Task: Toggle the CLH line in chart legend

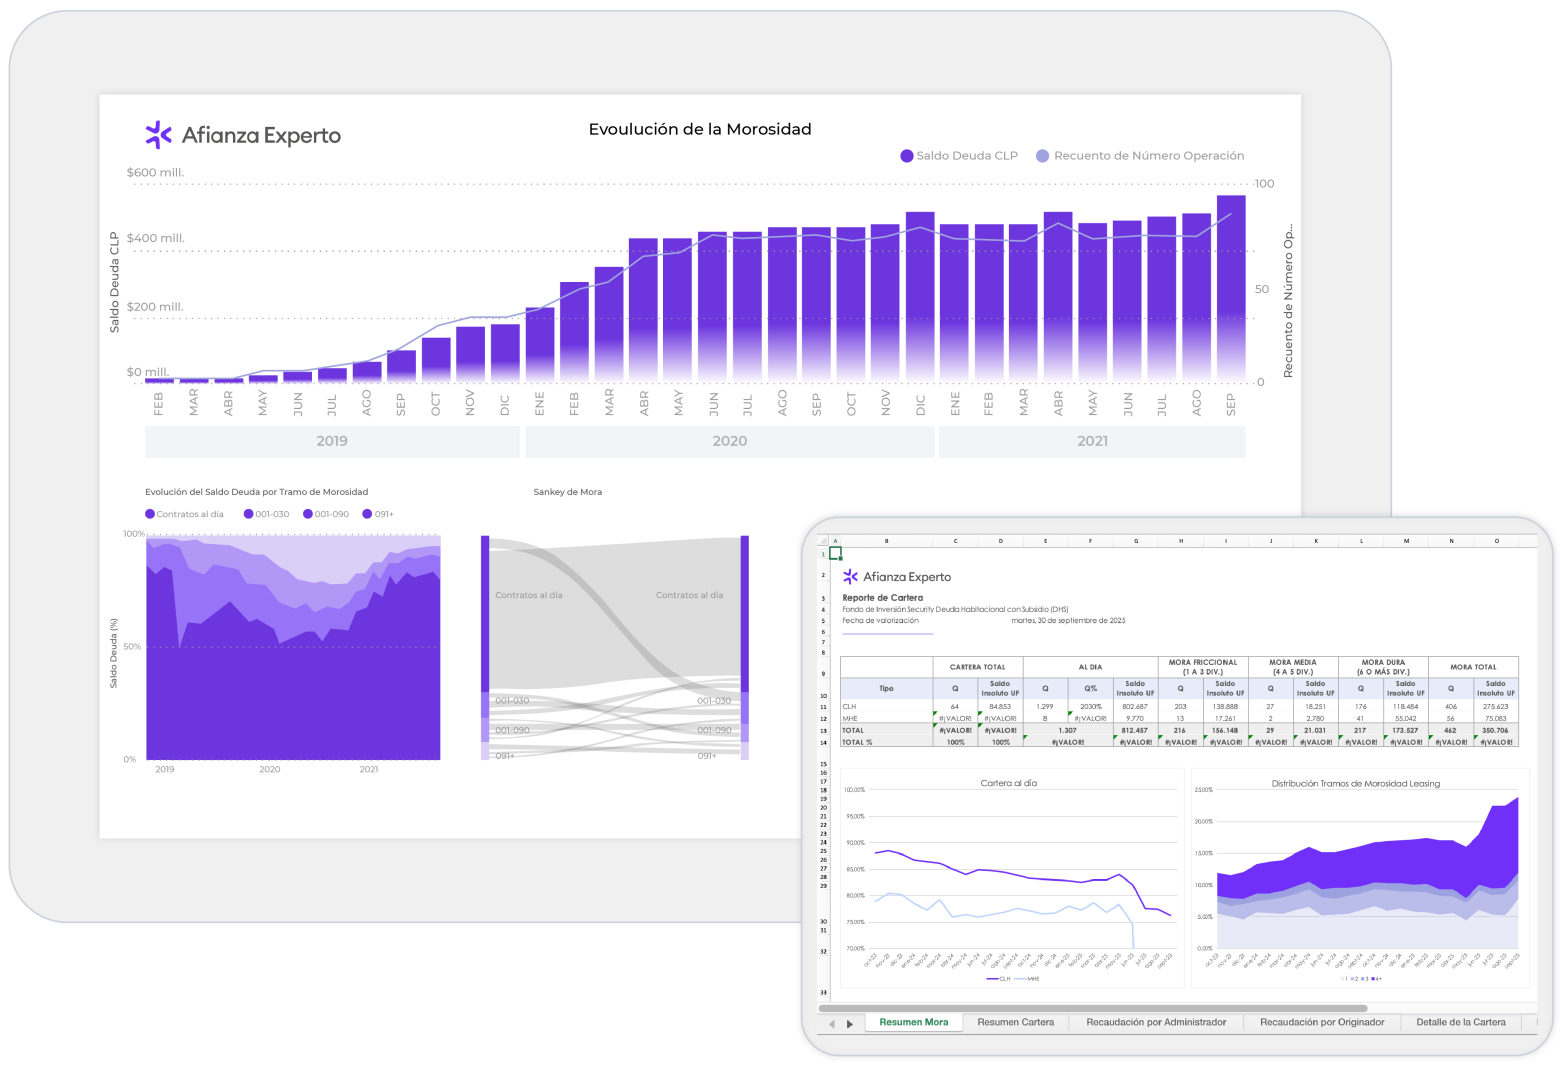Action: [x=999, y=979]
